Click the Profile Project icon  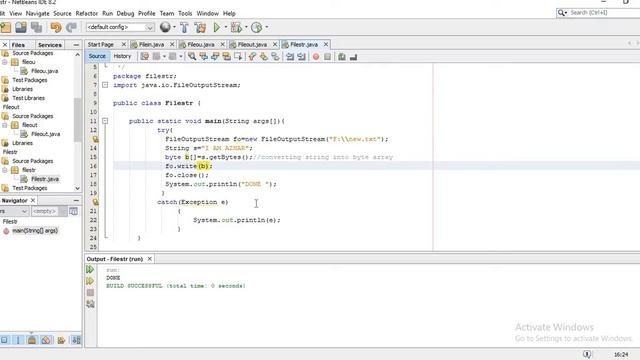coord(256,27)
